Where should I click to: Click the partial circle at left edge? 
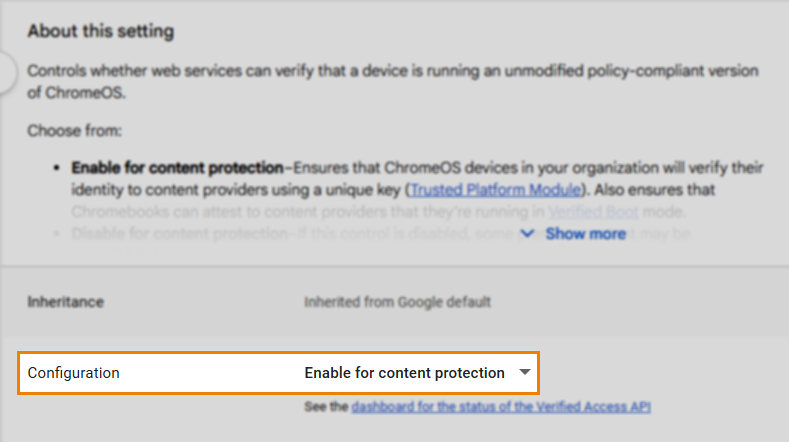coord(6,73)
